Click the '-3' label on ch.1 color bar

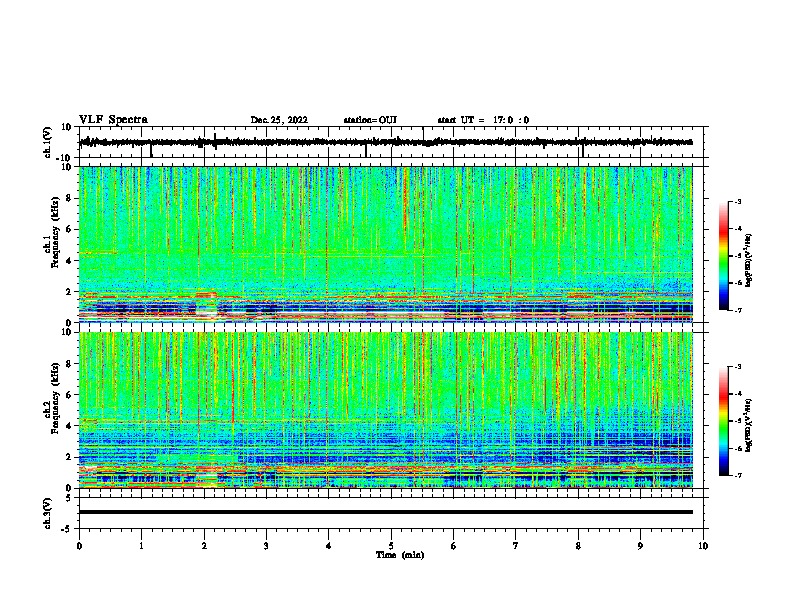tap(737, 201)
